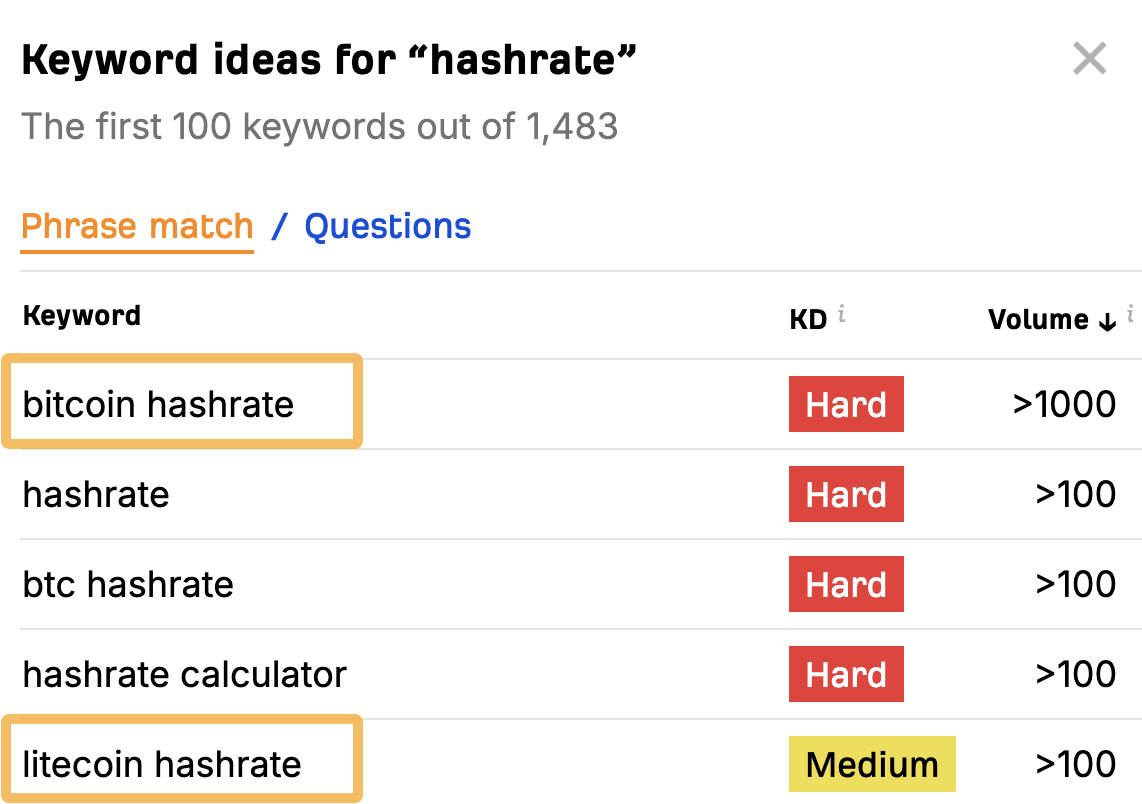Click the hashrate keyword text
The image size is (1142, 804).
point(95,494)
